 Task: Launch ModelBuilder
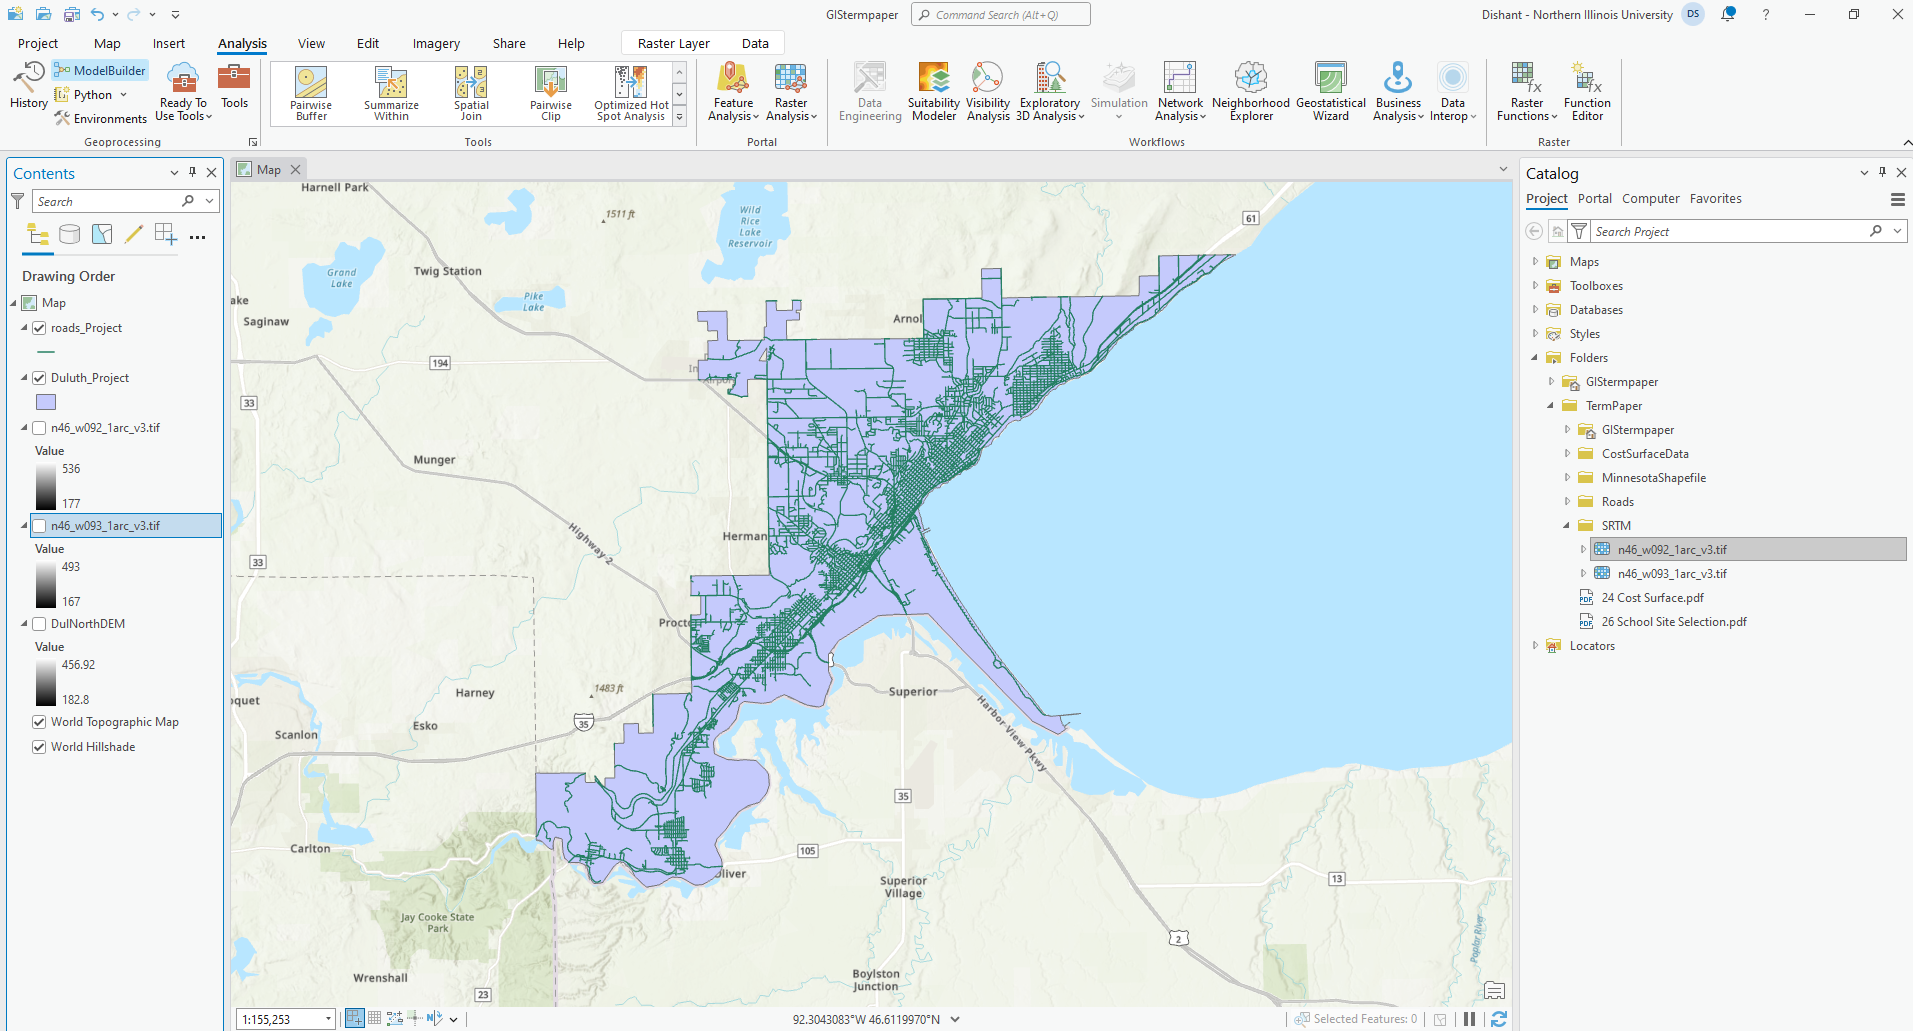pyautogui.click(x=100, y=70)
